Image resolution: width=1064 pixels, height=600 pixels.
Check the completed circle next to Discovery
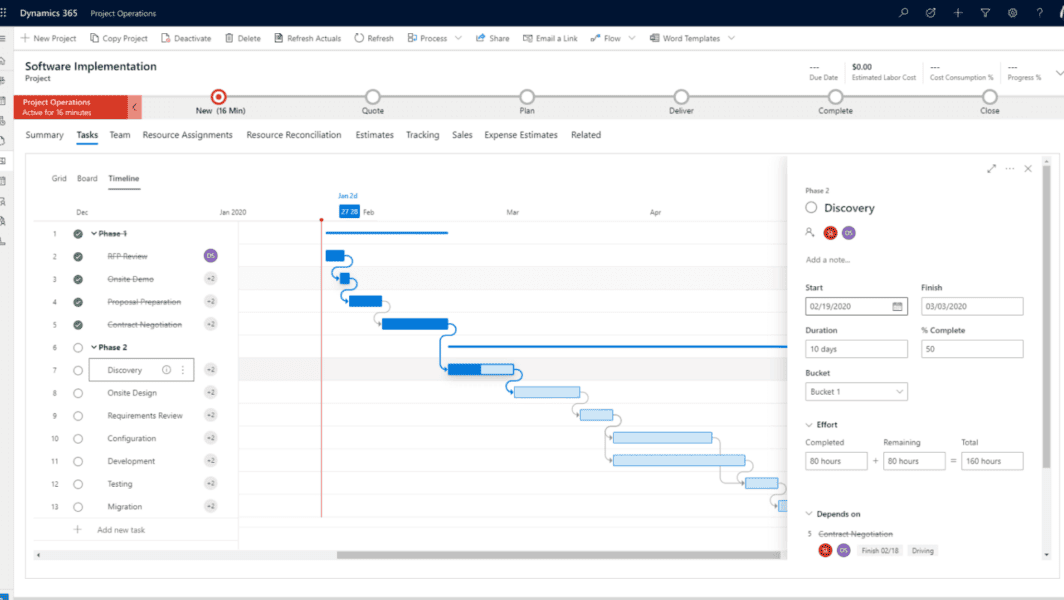[x=78, y=370]
